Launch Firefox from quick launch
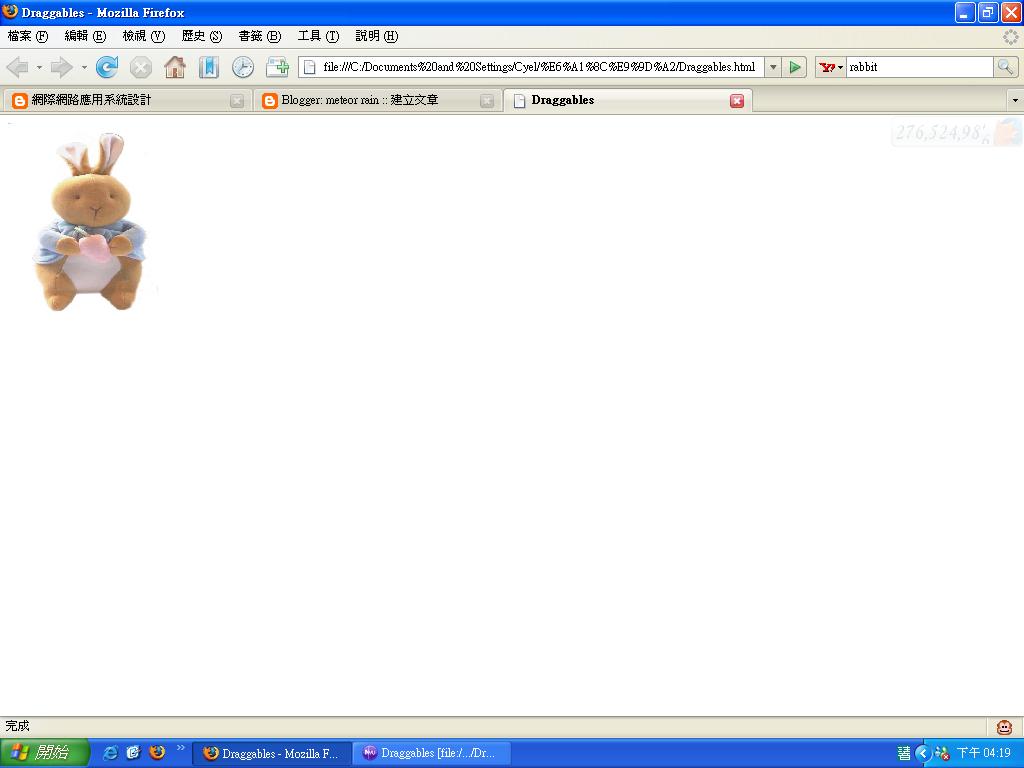The image size is (1024, 768). tap(157, 752)
